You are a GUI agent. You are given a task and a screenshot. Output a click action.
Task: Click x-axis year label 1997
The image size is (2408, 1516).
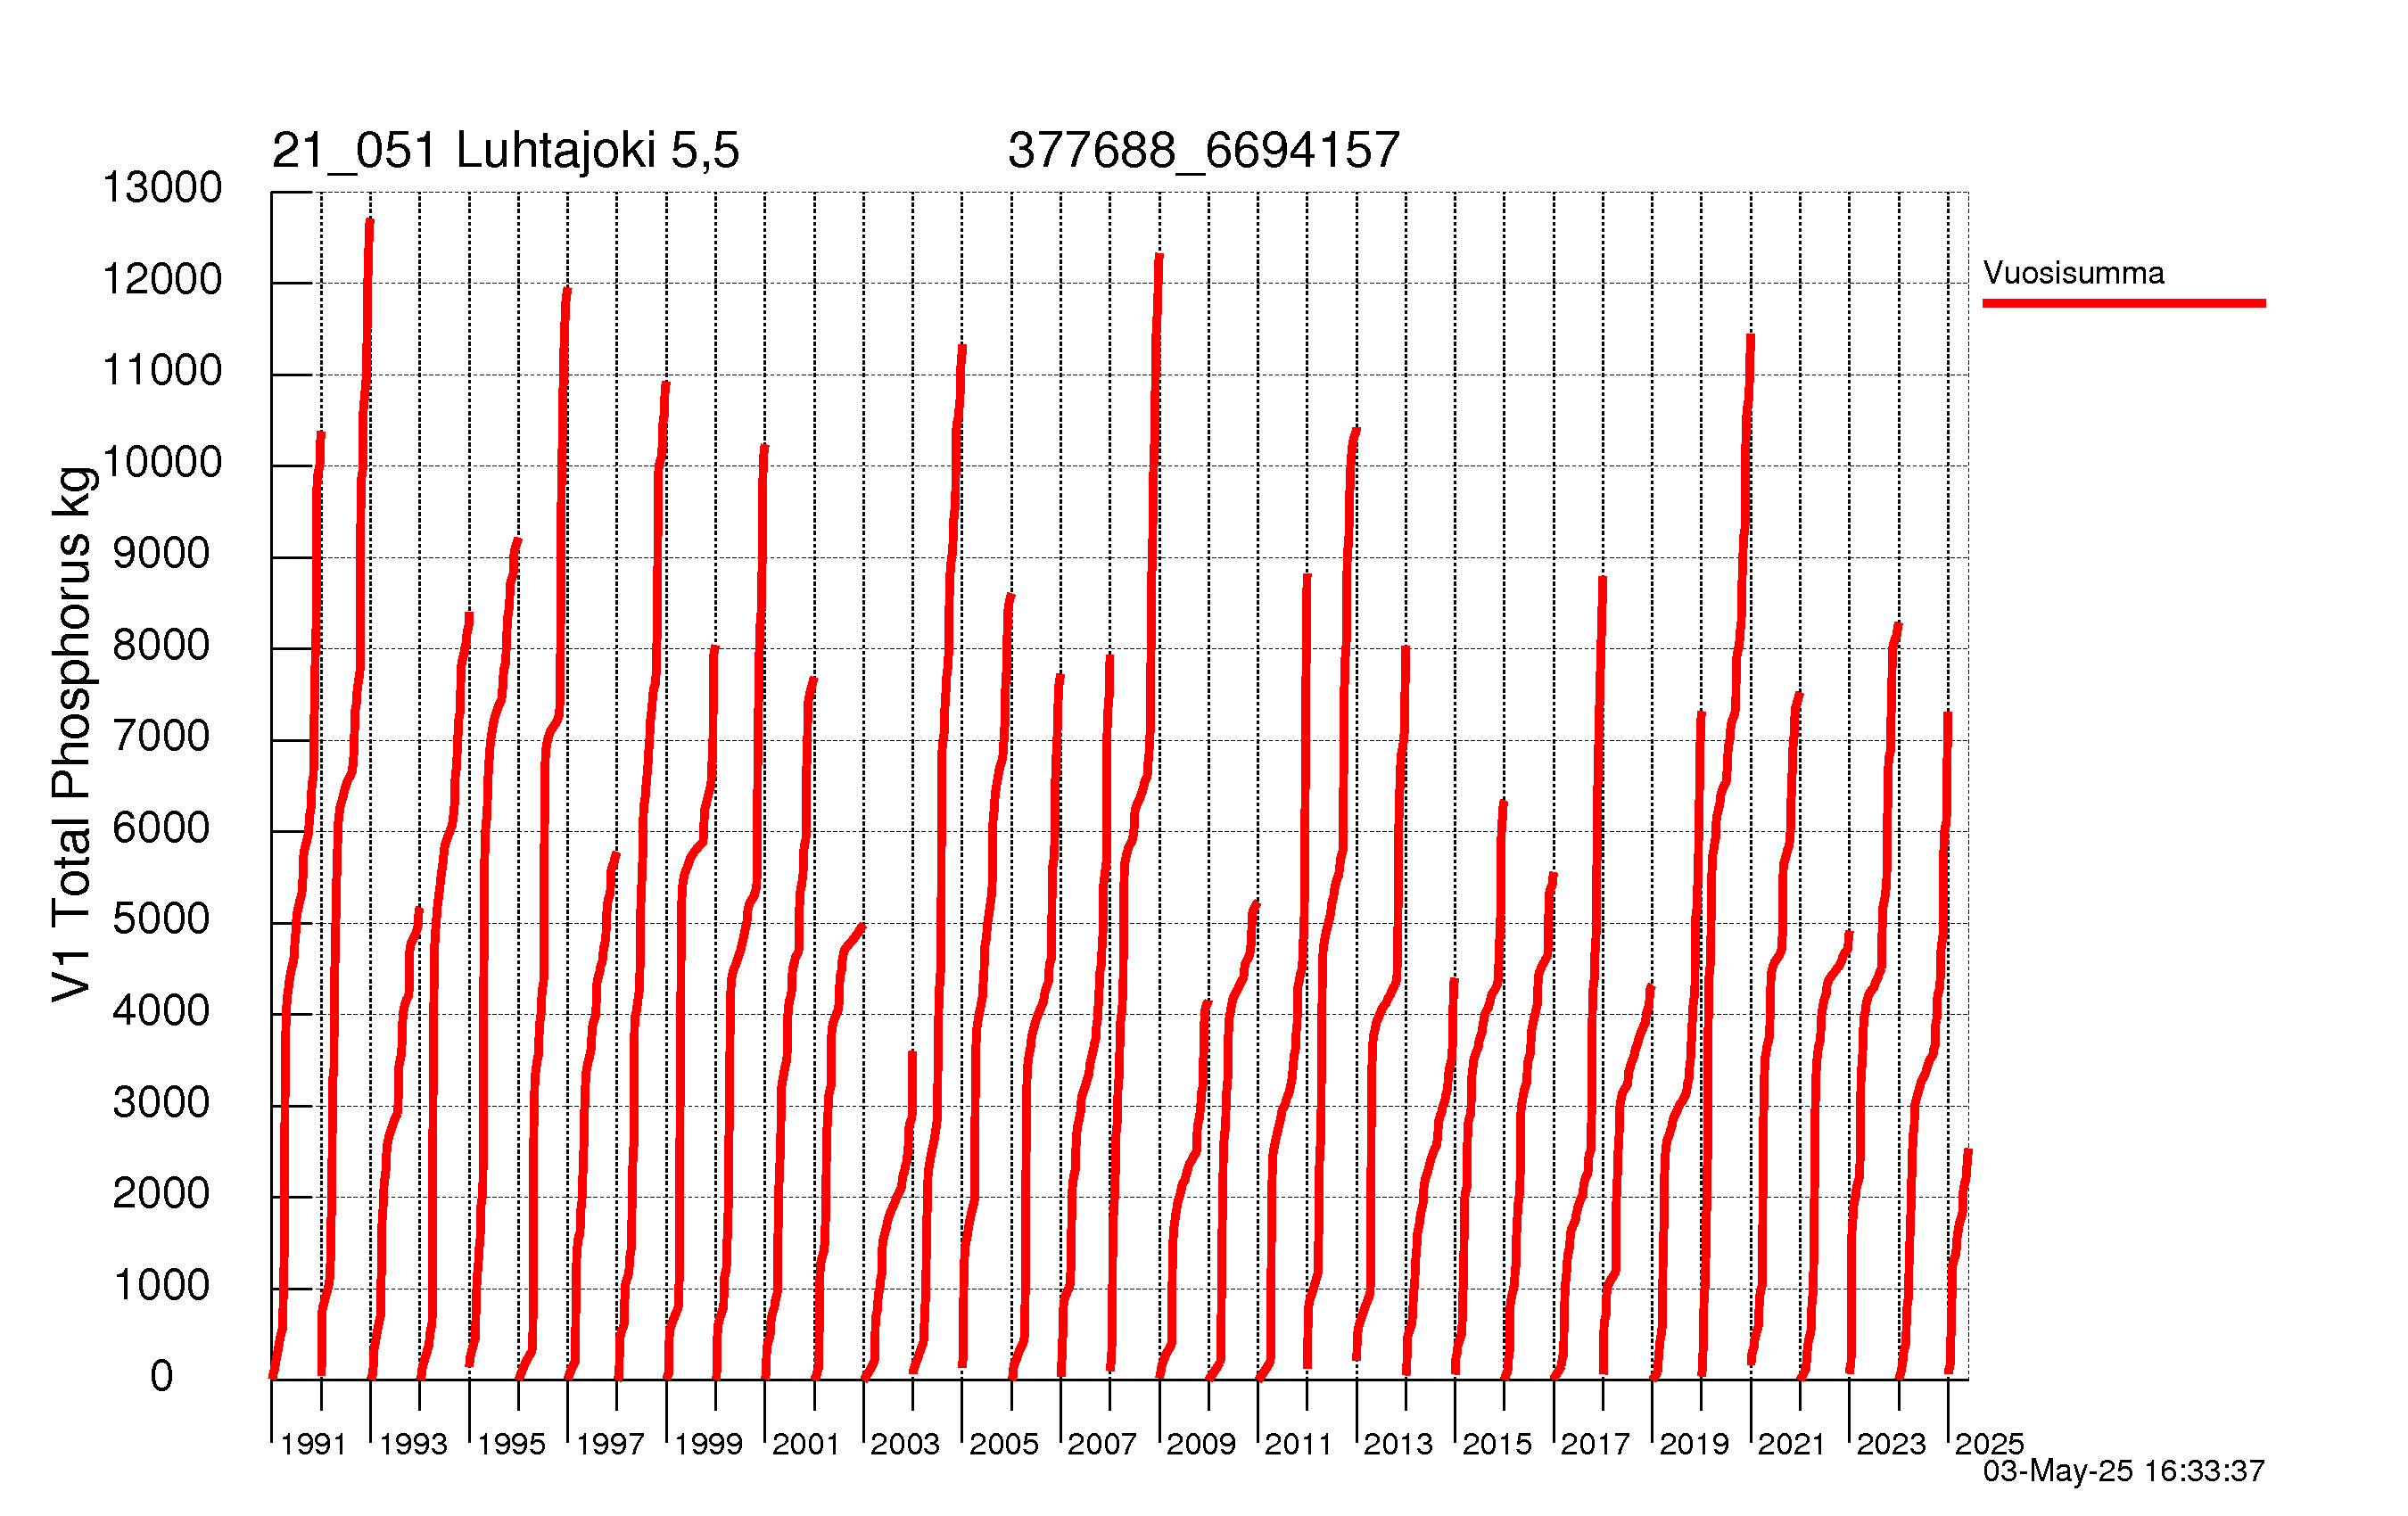click(x=610, y=1444)
